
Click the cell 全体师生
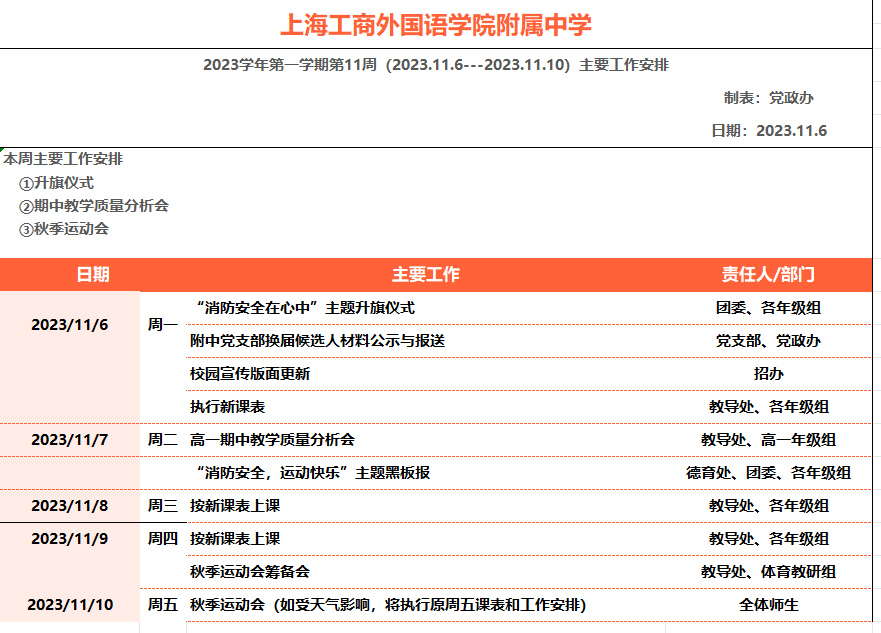768,605
